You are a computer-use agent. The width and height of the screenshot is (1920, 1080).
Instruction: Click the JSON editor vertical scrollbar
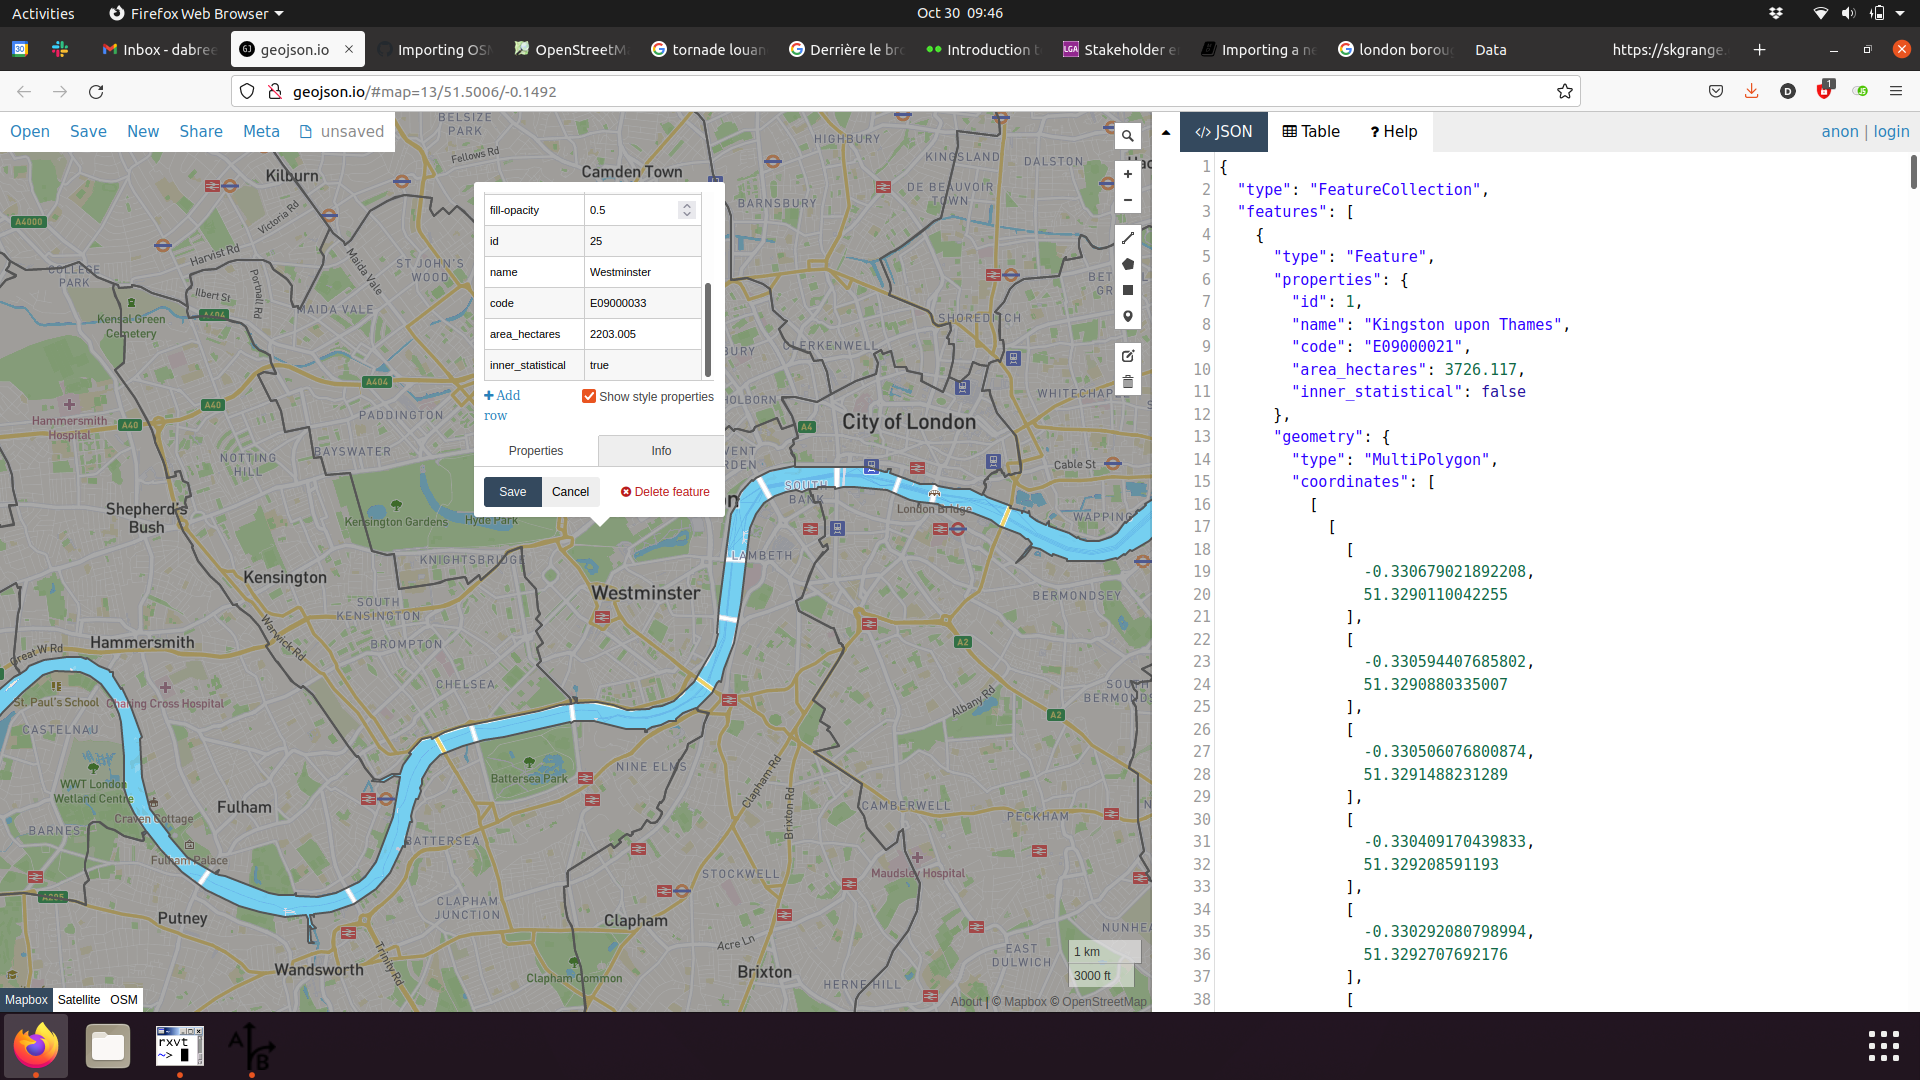[1914, 172]
